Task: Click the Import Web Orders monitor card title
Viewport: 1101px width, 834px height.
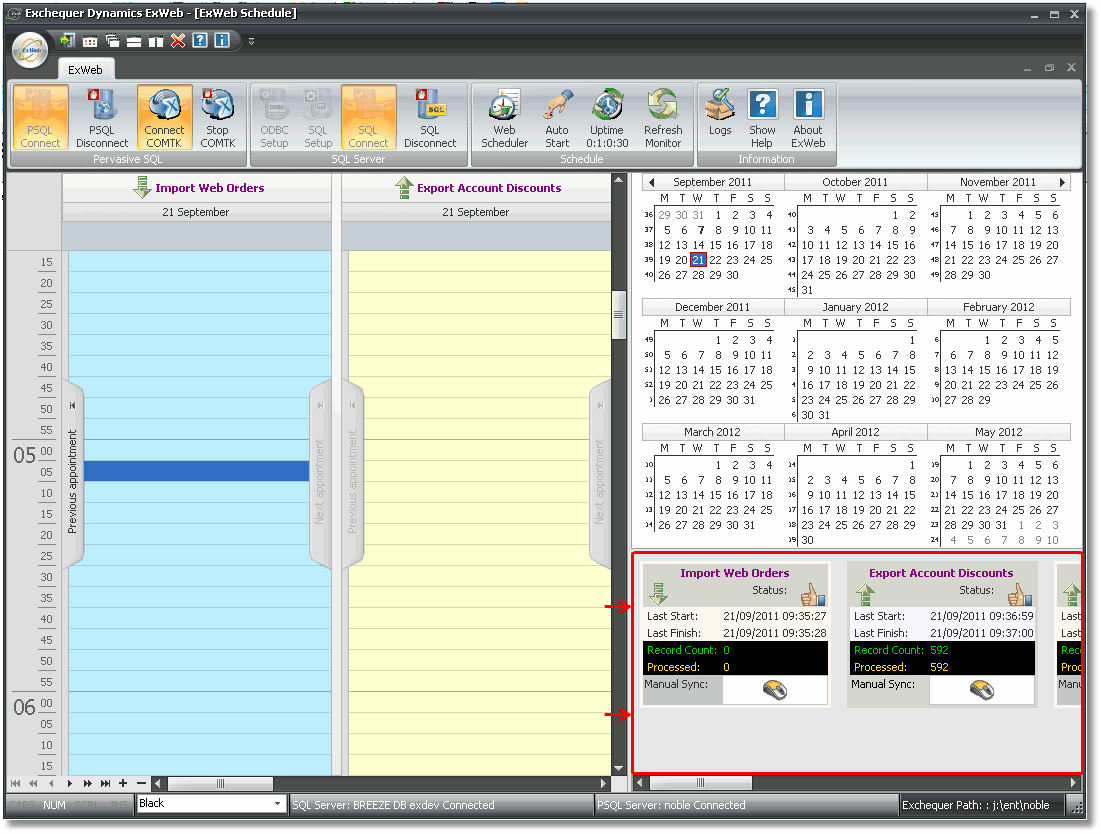Action: [734, 573]
